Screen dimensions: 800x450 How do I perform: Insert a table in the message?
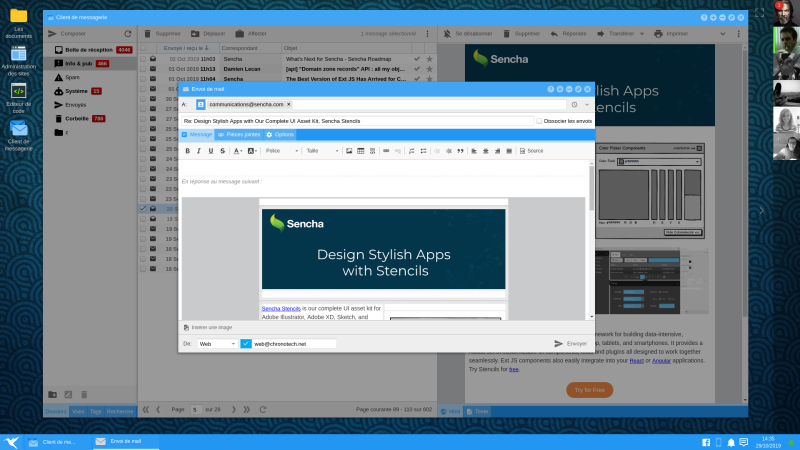click(x=361, y=151)
